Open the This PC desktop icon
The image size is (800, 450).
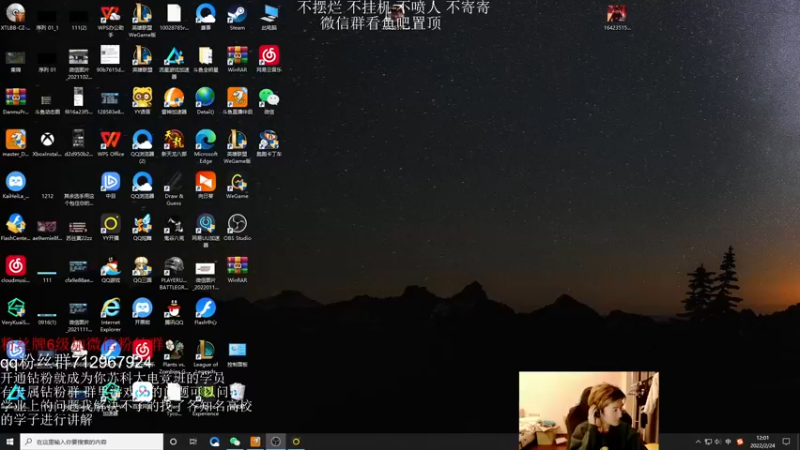pos(269,16)
